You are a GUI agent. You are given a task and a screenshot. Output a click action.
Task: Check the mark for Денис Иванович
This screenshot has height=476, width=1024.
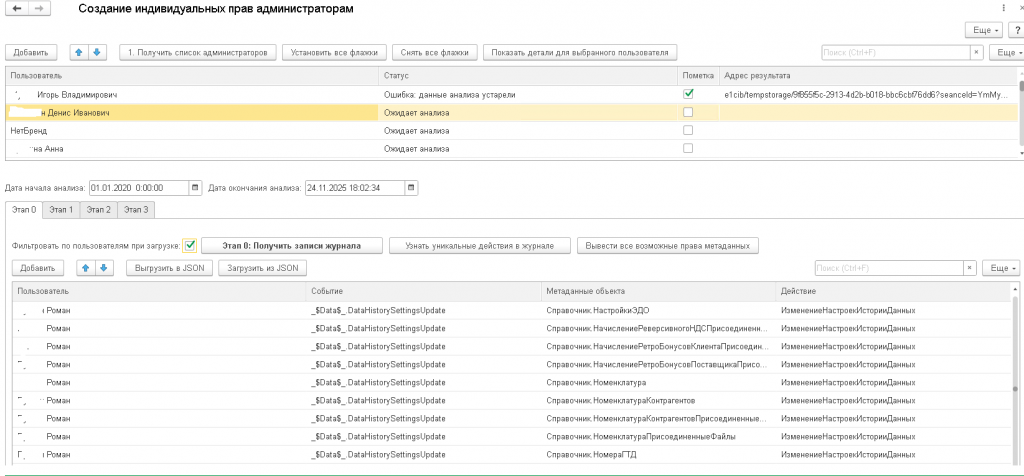[687, 113]
